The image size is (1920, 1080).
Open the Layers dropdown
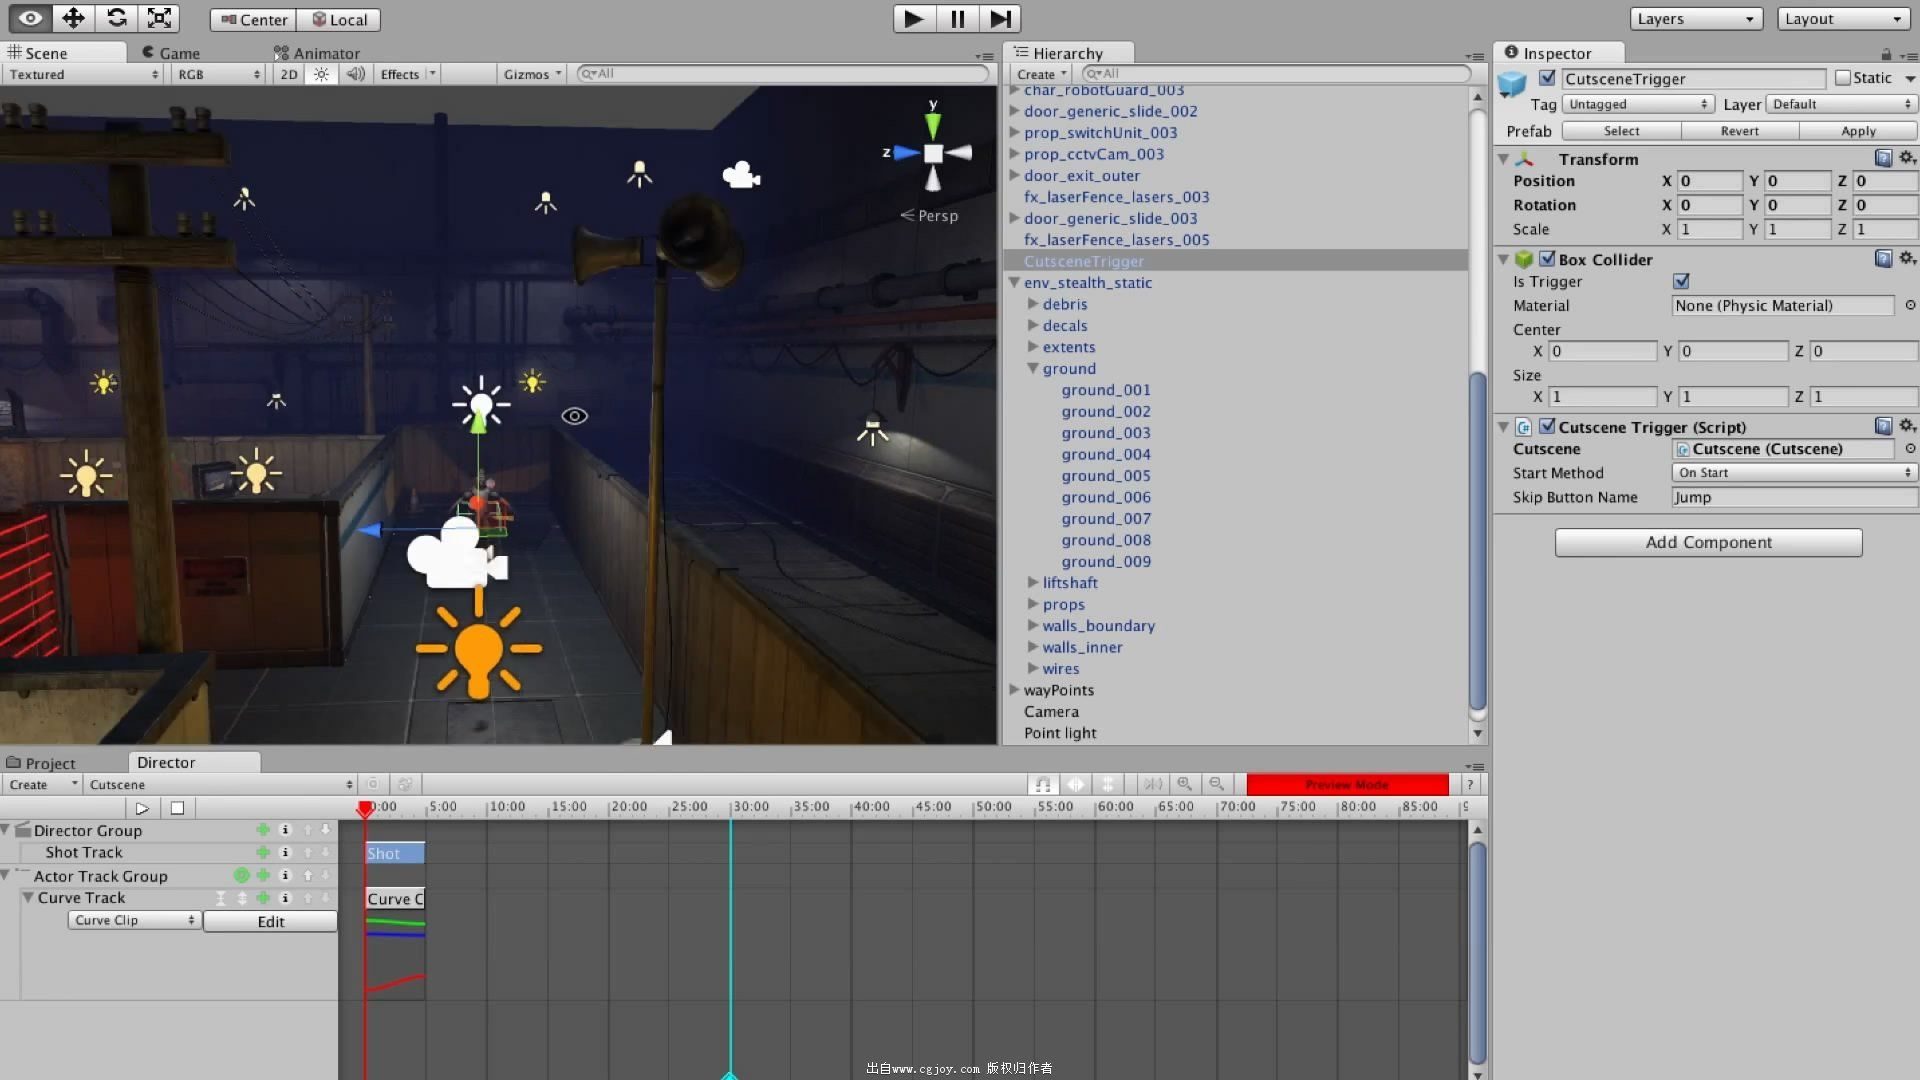tap(1695, 19)
